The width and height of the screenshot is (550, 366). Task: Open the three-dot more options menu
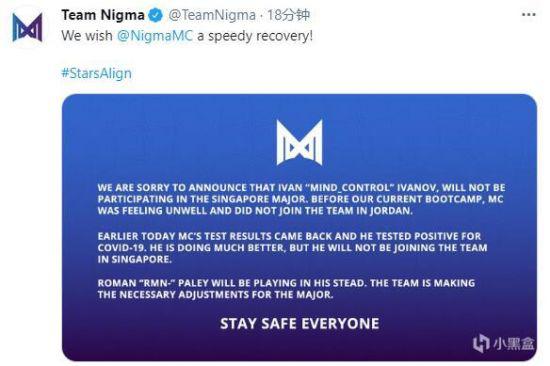tap(528, 15)
